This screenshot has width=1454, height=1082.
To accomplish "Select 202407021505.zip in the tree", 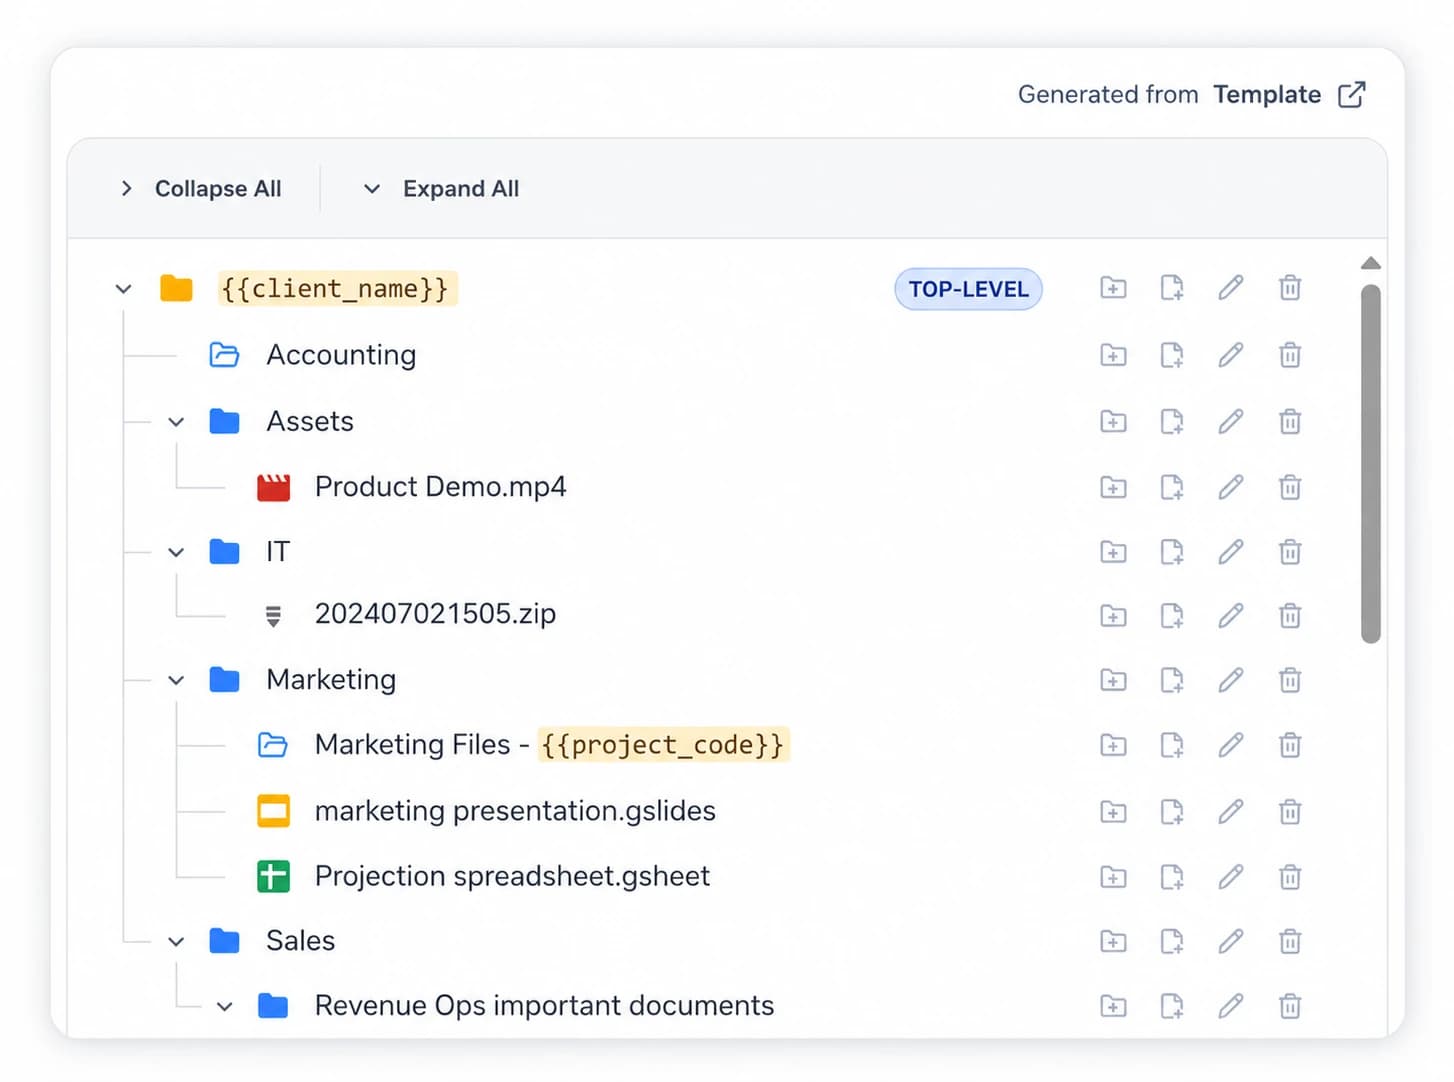I will click(x=435, y=614).
